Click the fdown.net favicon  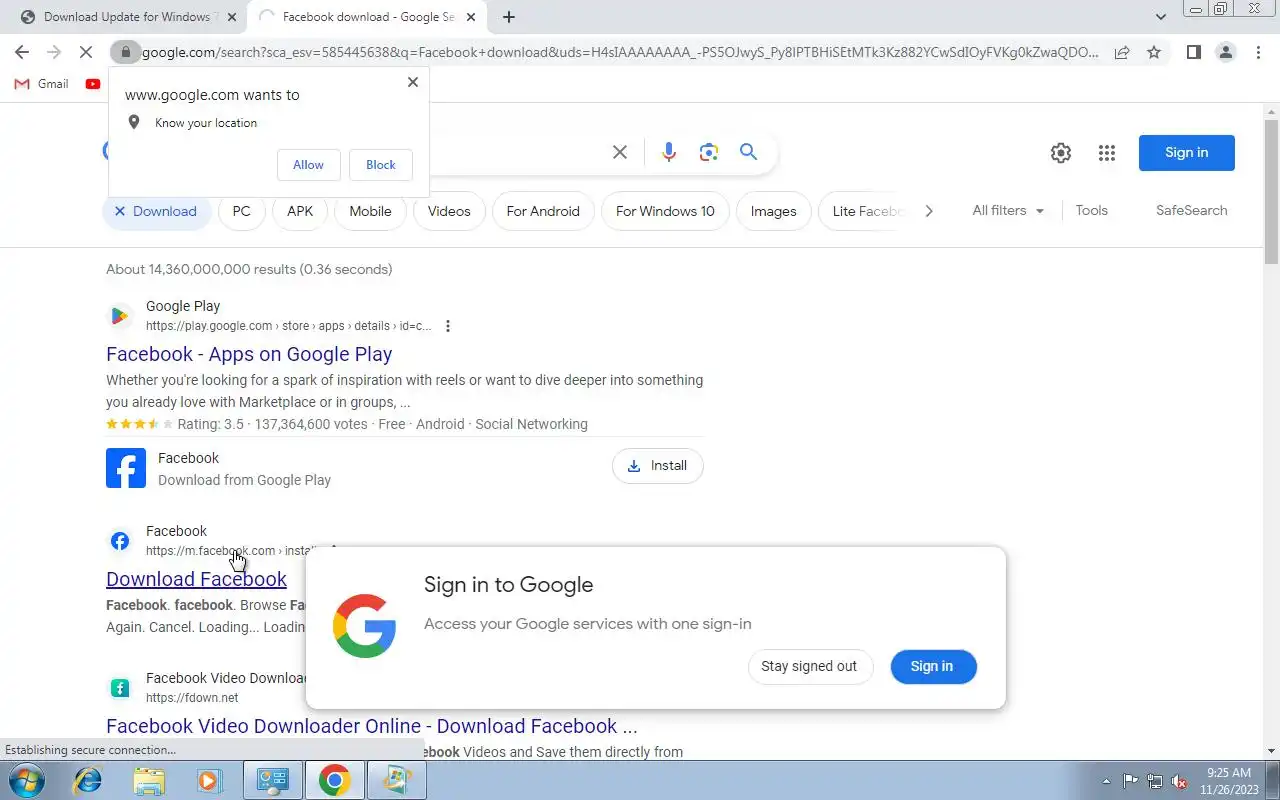coord(120,688)
